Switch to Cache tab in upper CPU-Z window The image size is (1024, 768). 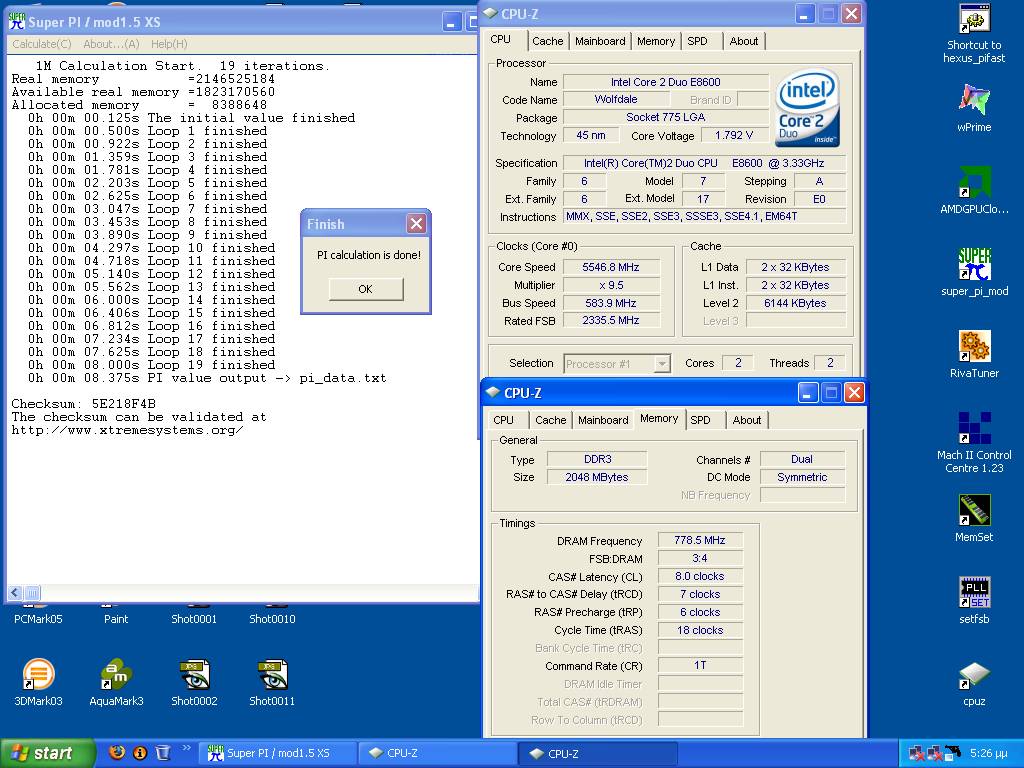547,41
